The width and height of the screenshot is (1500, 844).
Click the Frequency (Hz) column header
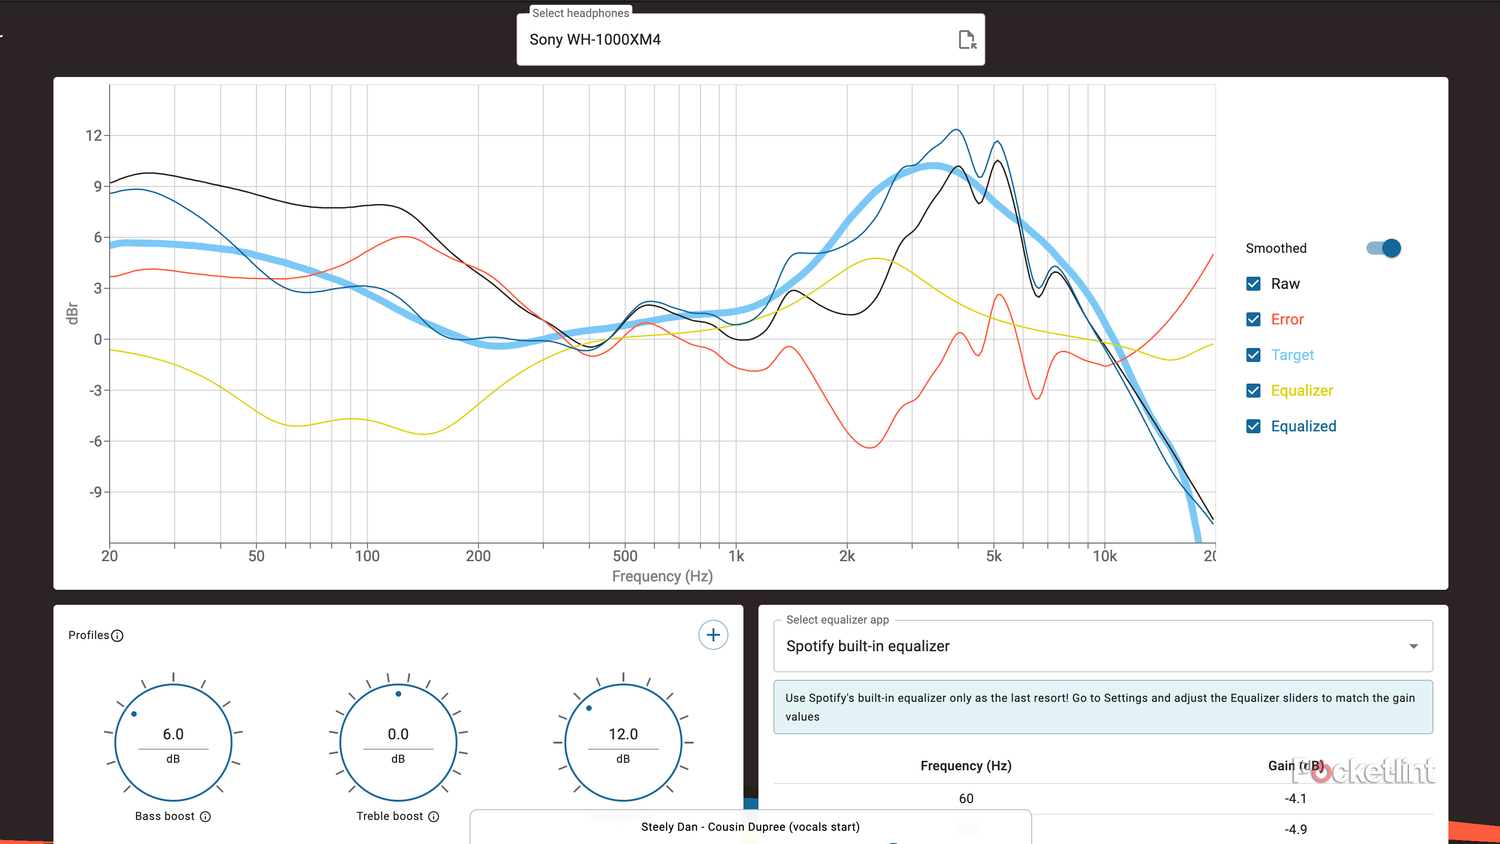[965, 766]
